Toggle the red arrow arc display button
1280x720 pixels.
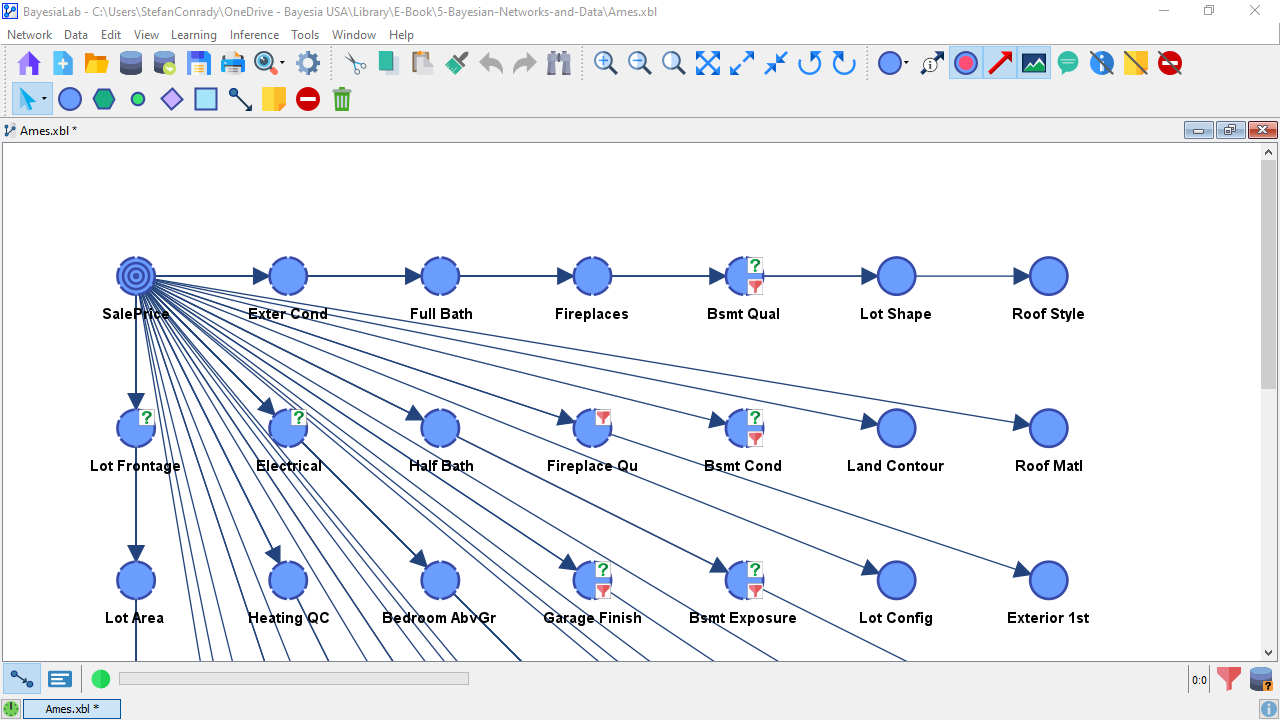1000,64
